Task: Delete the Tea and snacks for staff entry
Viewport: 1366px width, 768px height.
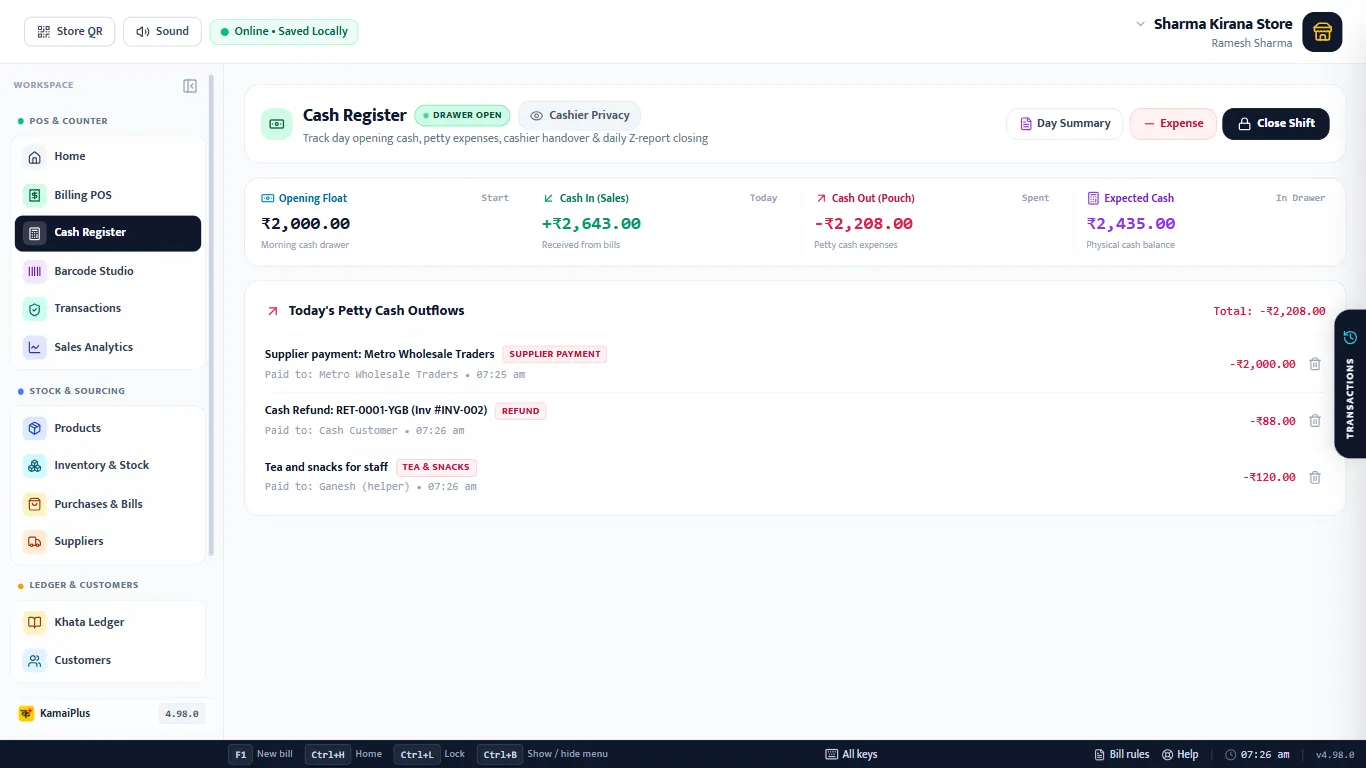Action: (x=1315, y=477)
